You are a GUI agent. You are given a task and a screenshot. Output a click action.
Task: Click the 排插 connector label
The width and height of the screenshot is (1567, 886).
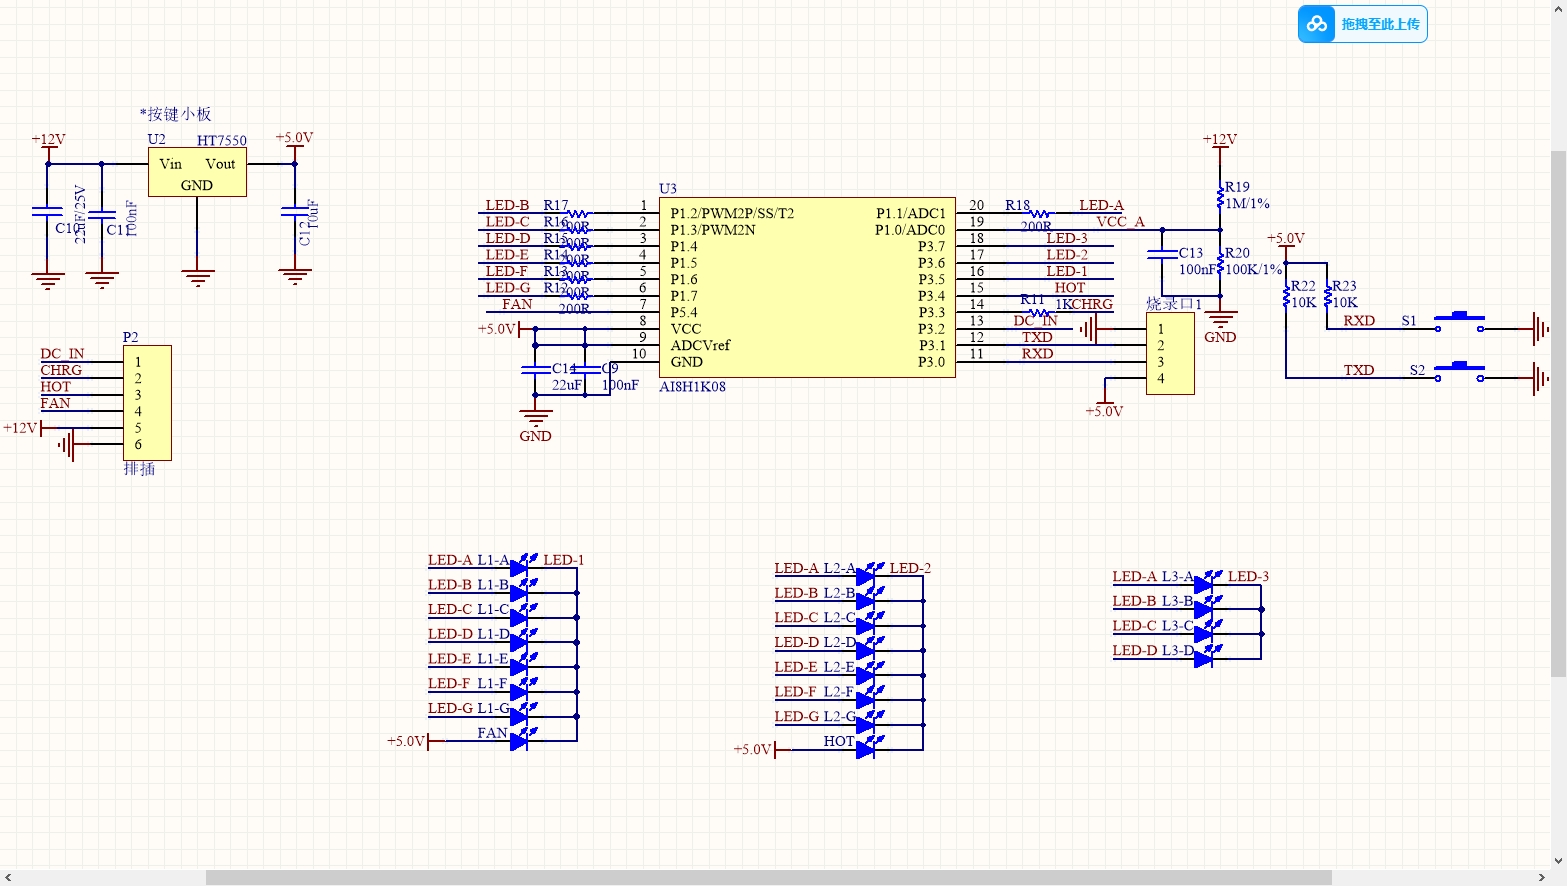pos(139,468)
